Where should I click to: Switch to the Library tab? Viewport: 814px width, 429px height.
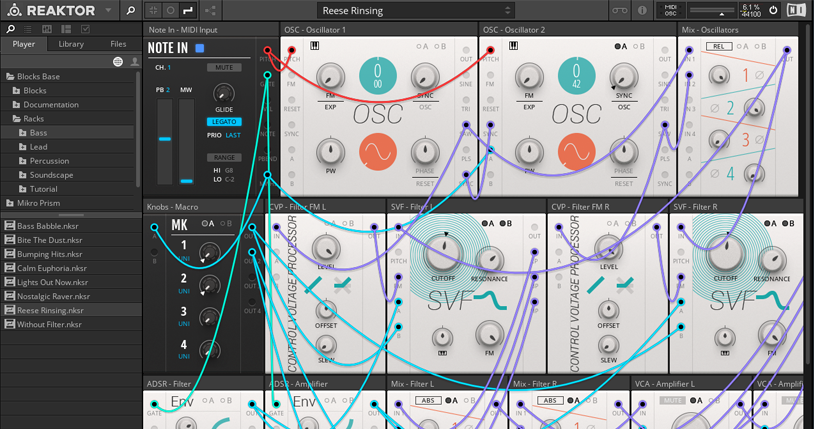(x=71, y=44)
